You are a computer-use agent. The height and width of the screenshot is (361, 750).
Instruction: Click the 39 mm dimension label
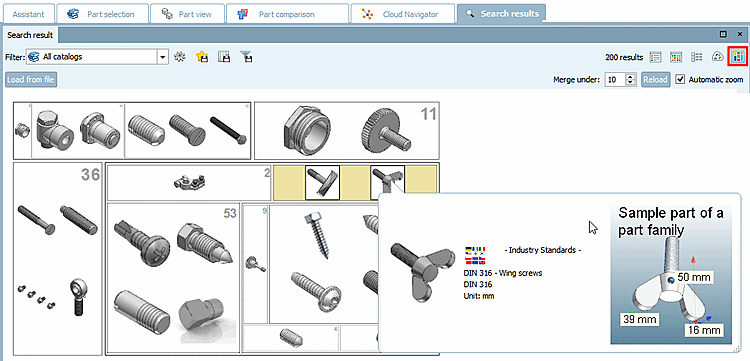pyautogui.click(x=640, y=319)
